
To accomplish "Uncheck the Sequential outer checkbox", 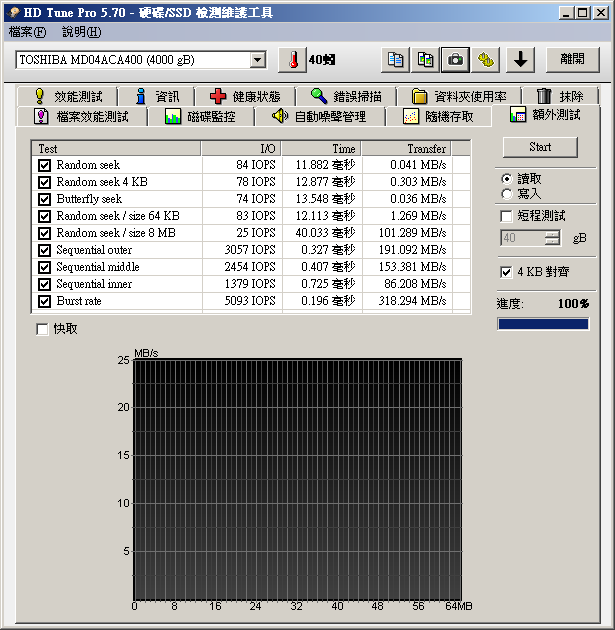I will (44, 250).
